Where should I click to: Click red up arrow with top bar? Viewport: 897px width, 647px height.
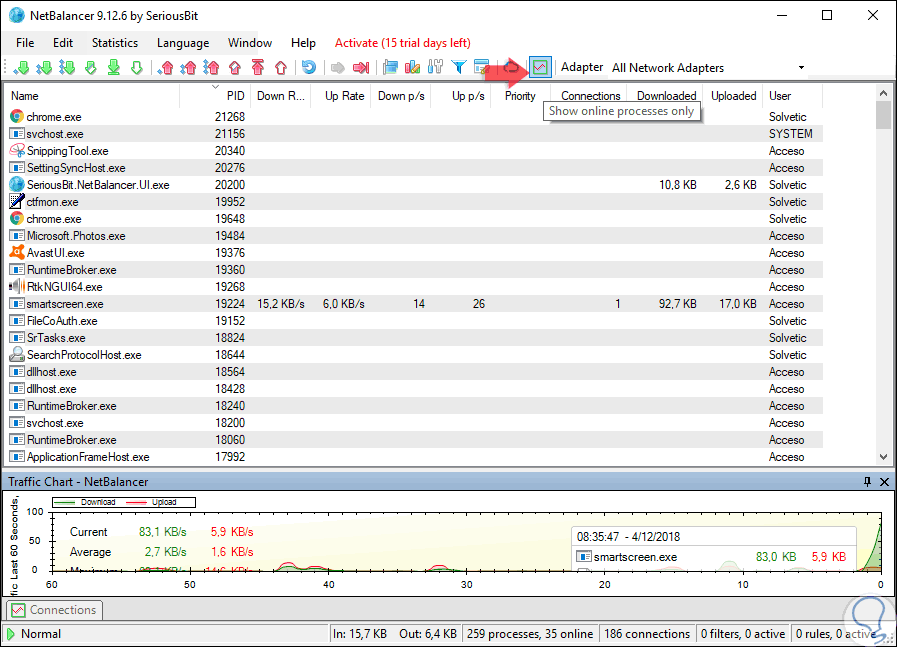pos(257,68)
